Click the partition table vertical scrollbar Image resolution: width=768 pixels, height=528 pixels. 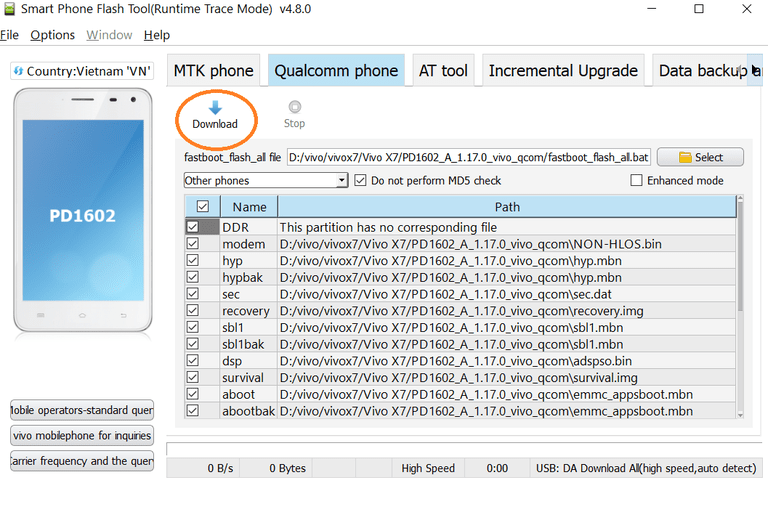click(x=740, y=257)
